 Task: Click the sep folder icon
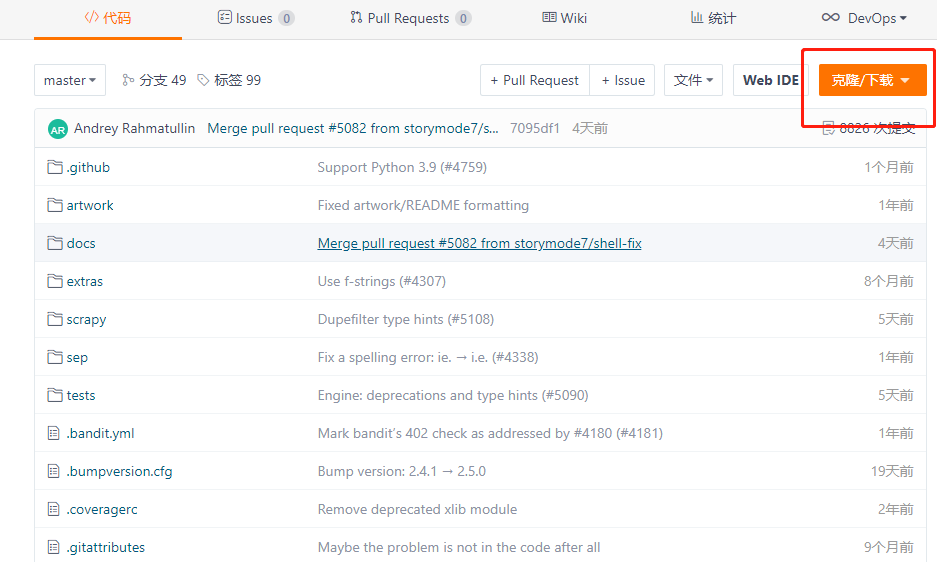click(x=55, y=357)
